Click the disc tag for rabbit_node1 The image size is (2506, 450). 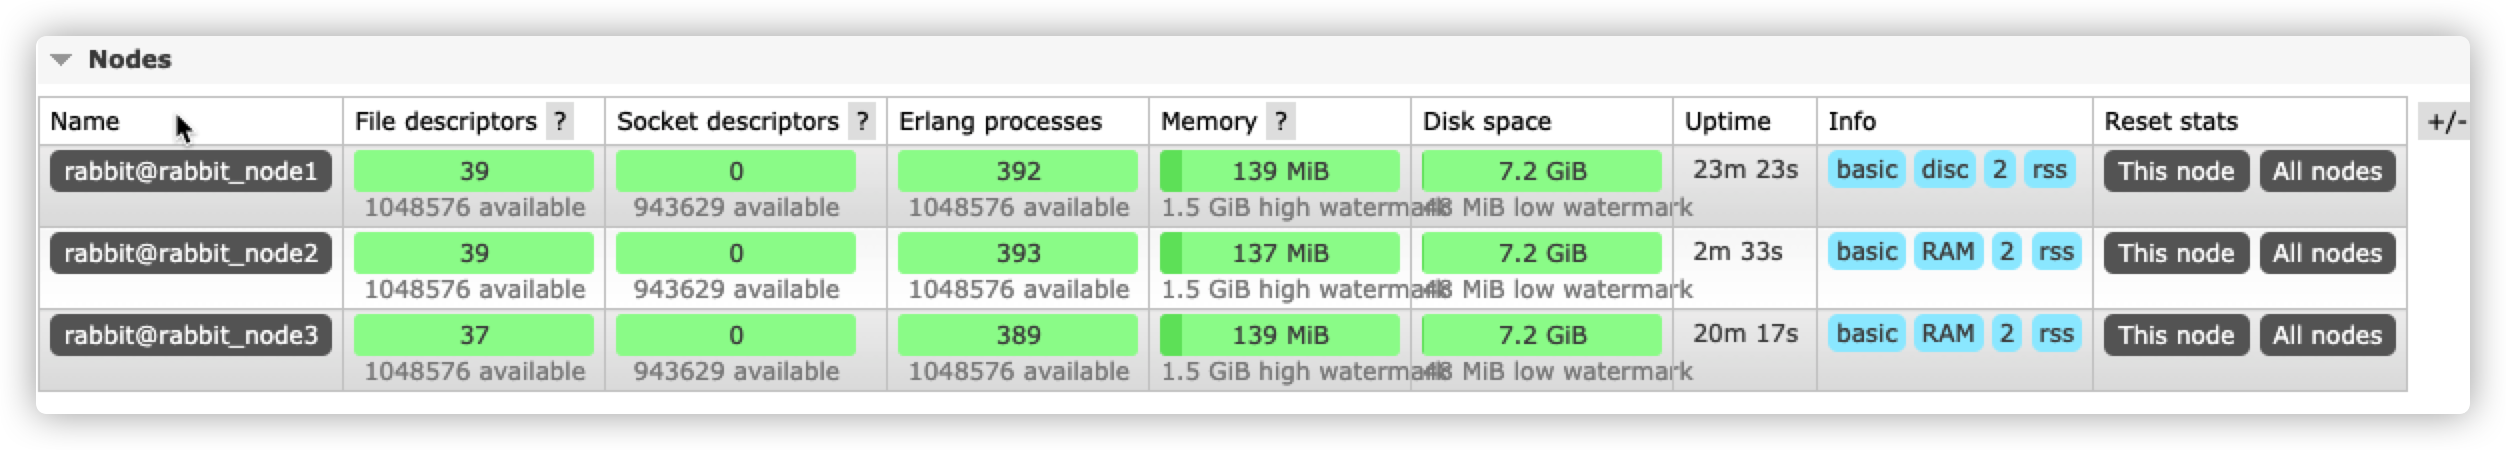(x=1944, y=170)
